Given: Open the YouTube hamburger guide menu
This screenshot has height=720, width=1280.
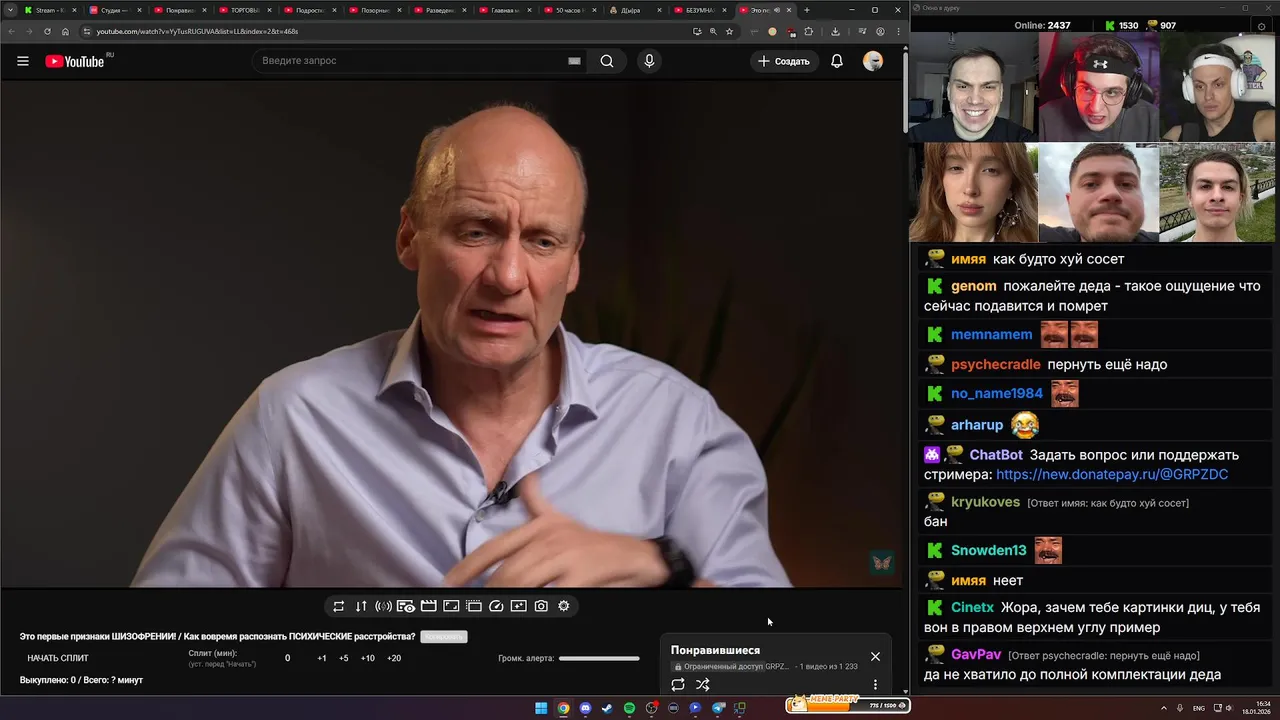Looking at the screenshot, I should tap(23, 61).
